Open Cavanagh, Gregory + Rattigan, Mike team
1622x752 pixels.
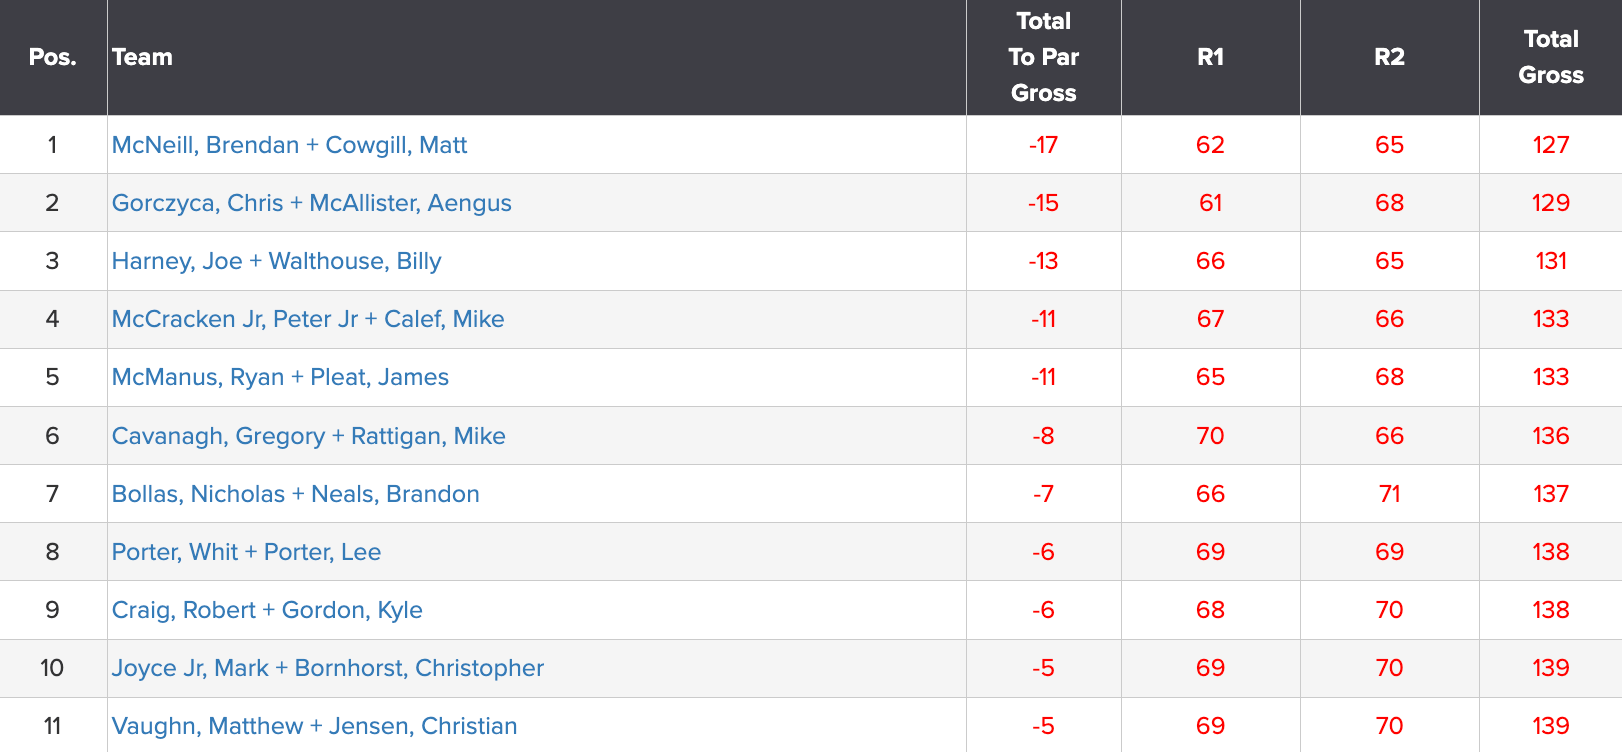click(x=308, y=436)
